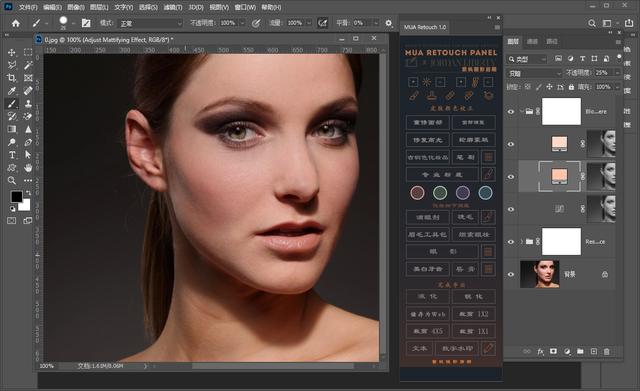Open layer blend mode dropdown
Viewport: 640px width, 391px height.
point(534,73)
